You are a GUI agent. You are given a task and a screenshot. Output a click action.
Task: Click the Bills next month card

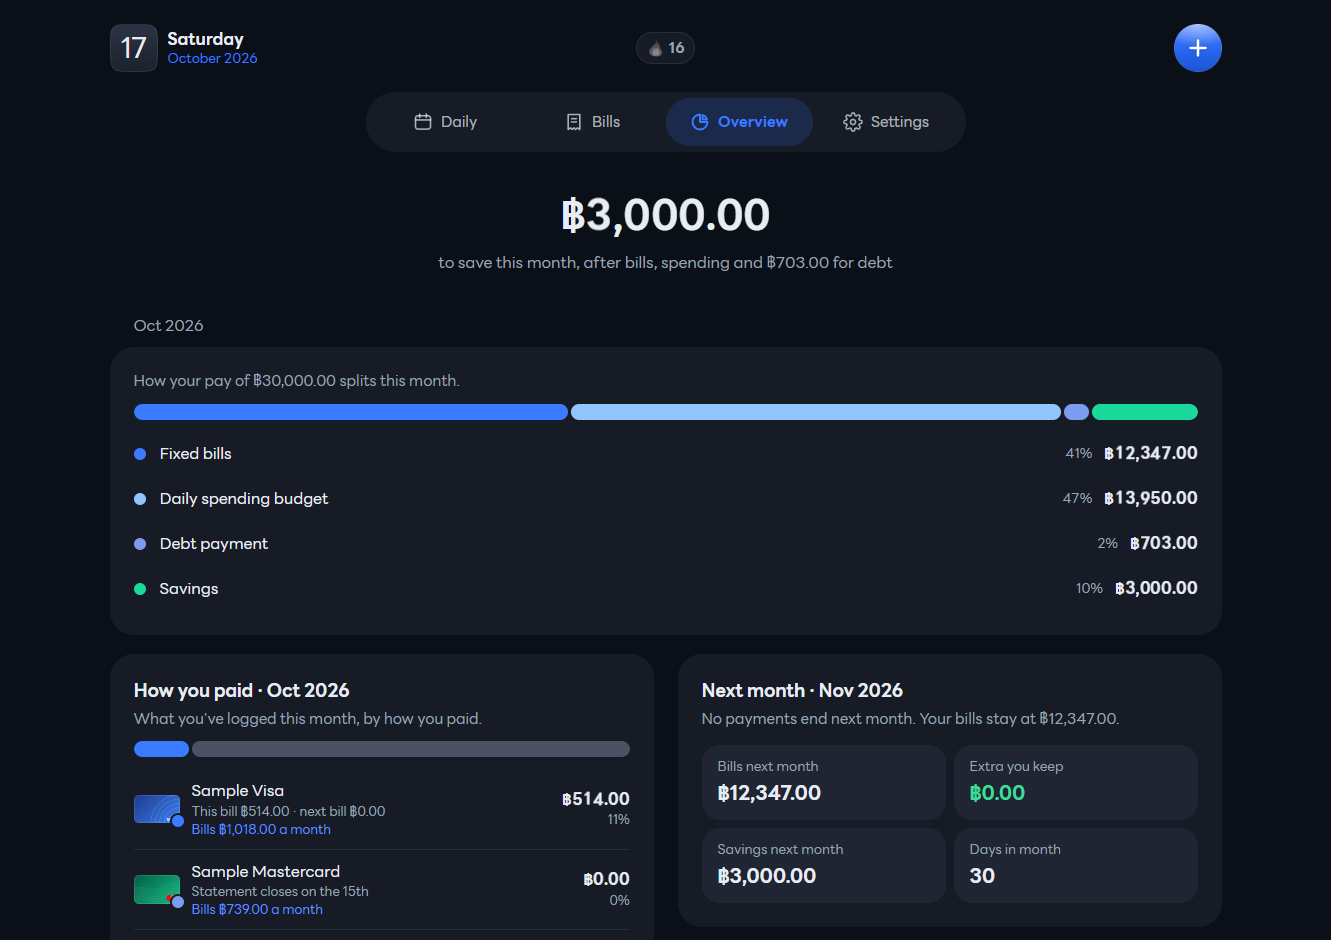click(824, 782)
